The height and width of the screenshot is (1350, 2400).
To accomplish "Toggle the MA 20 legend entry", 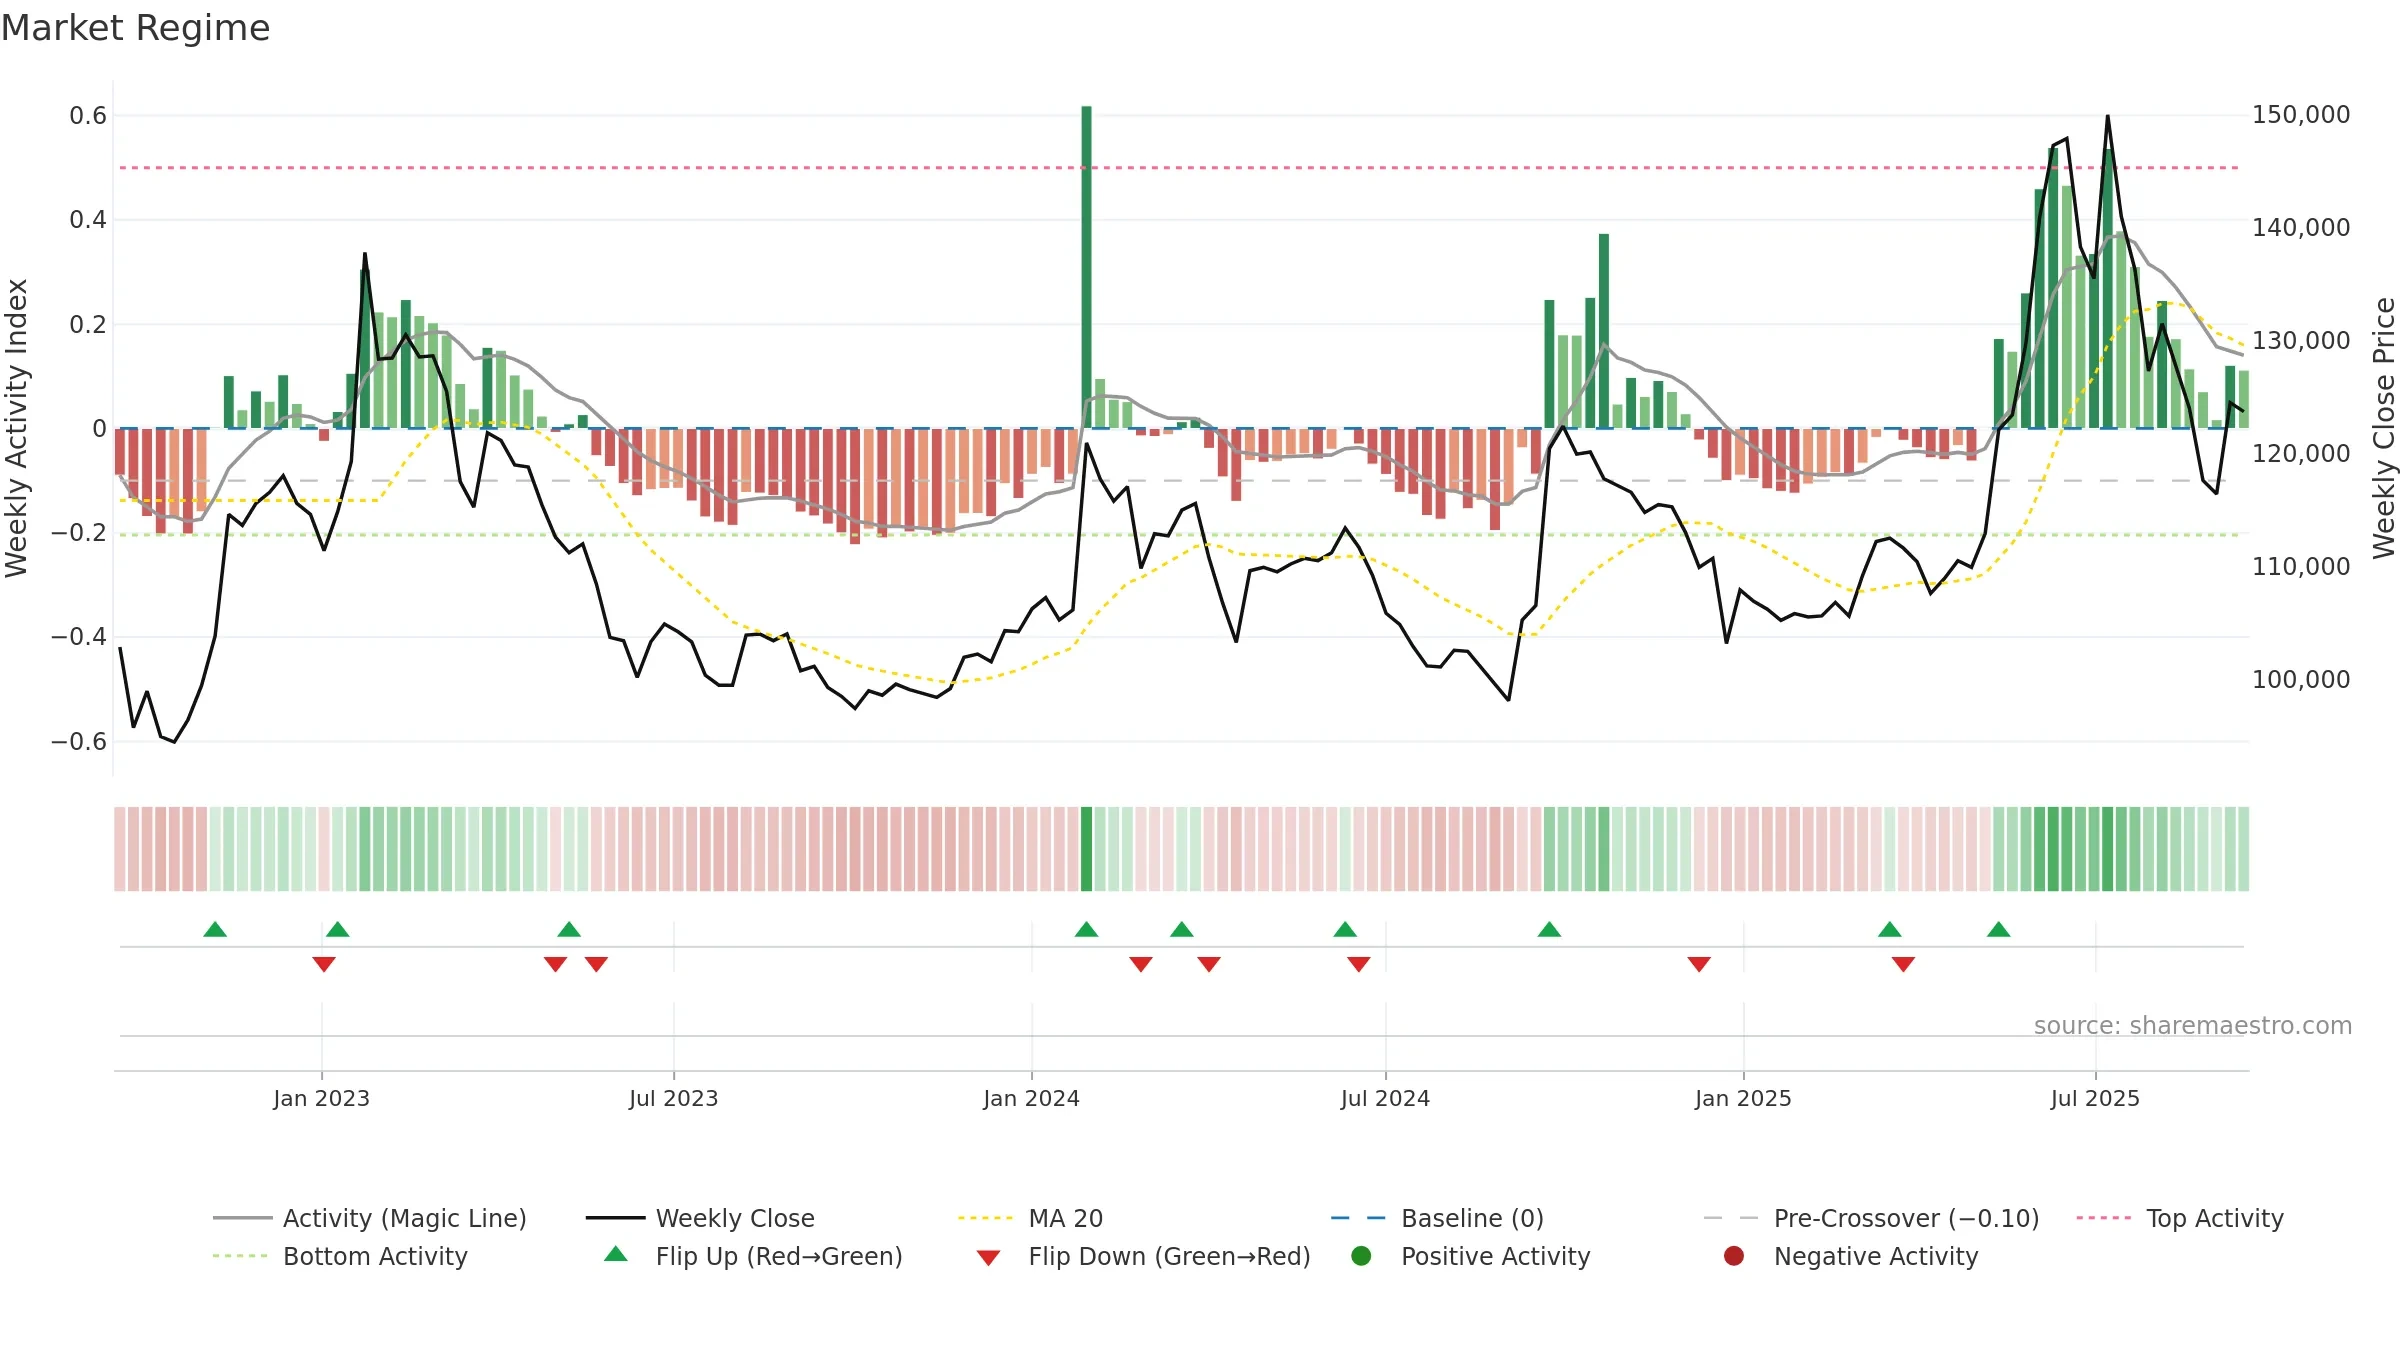I will click(x=1030, y=1218).
